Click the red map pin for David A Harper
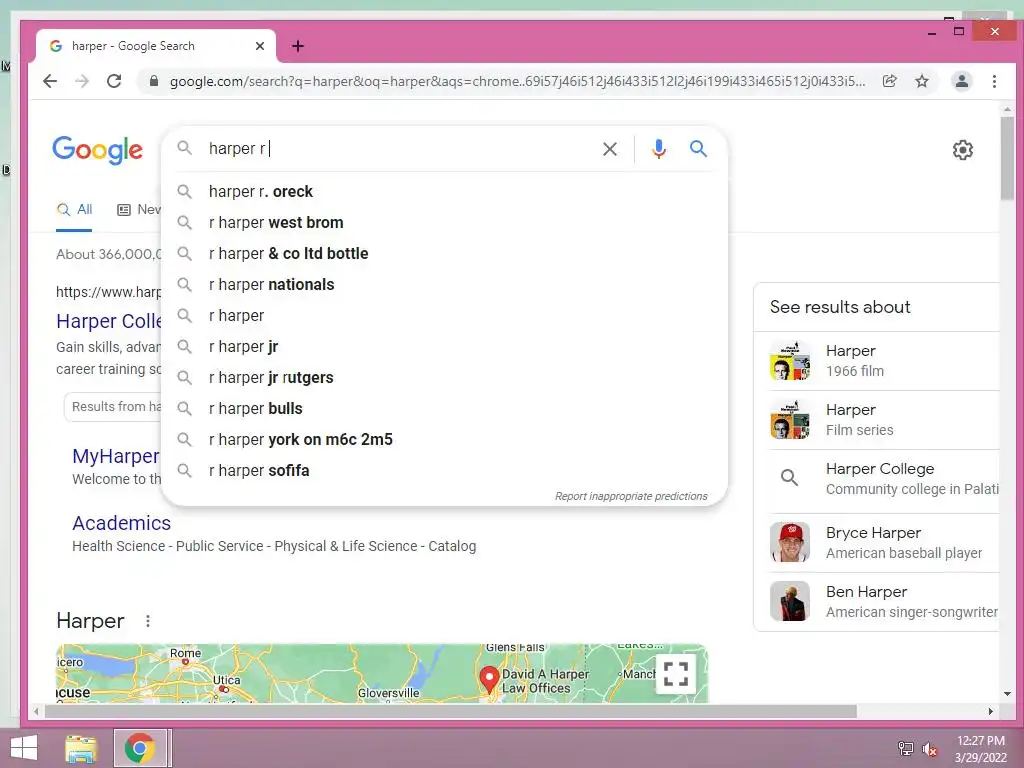 pos(489,679)
